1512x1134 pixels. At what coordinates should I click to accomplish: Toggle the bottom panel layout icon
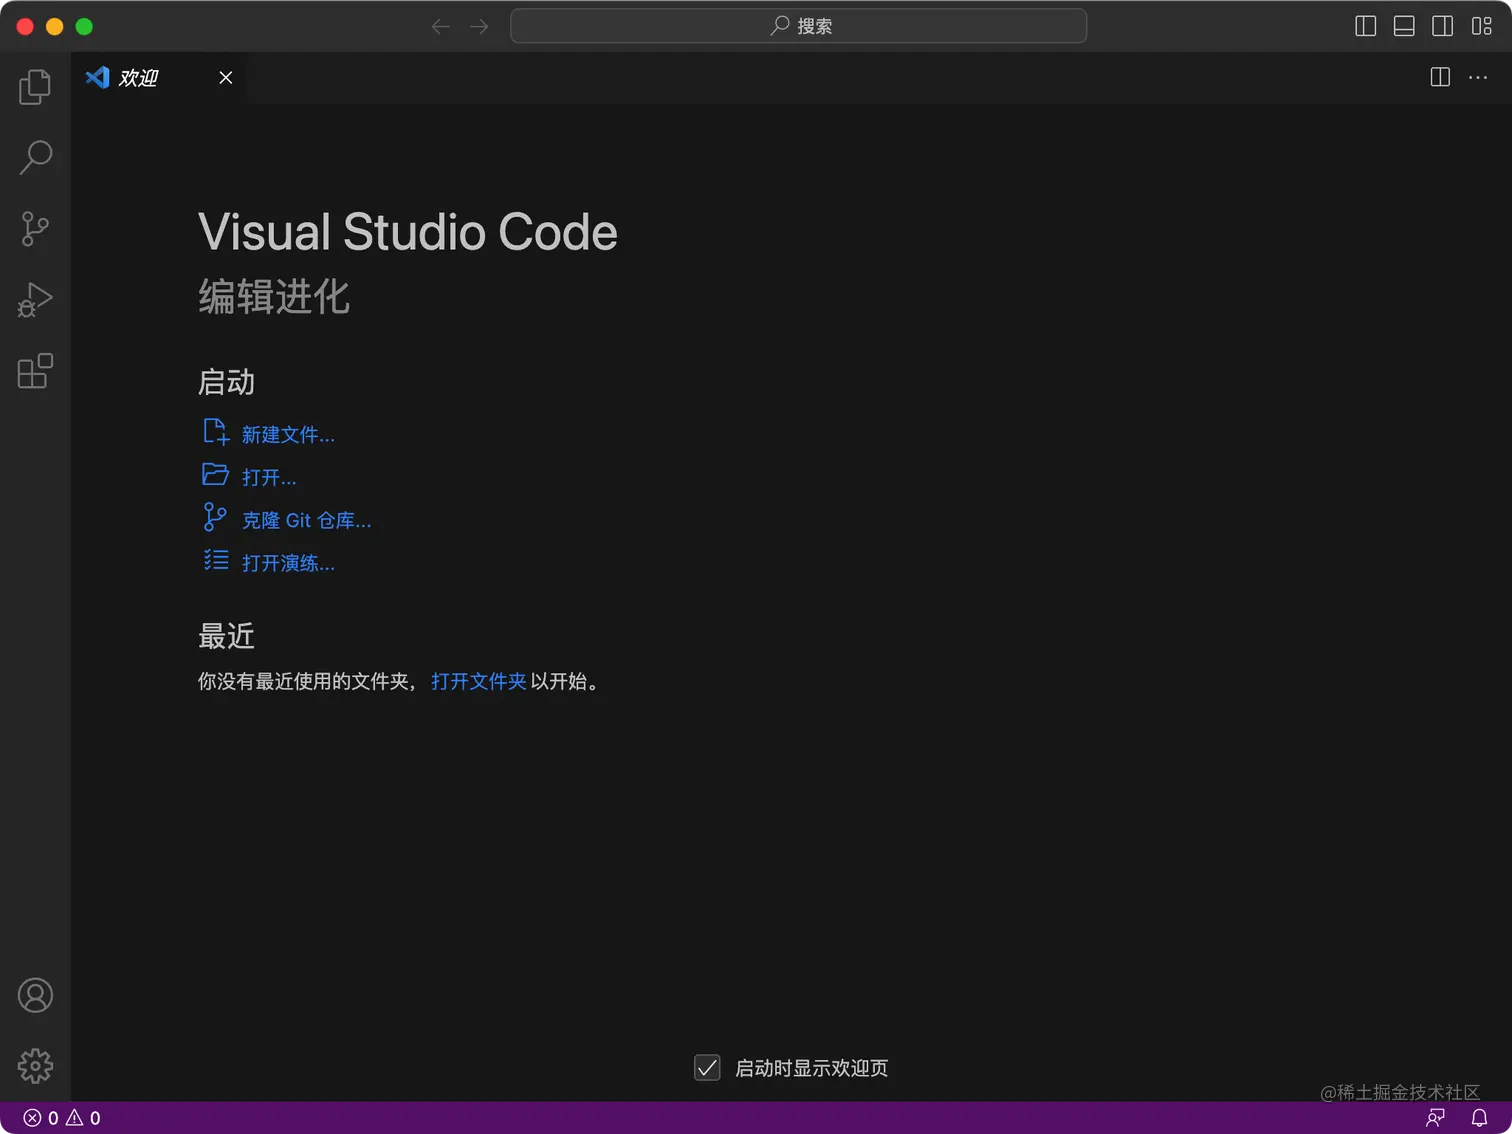pyautogui.click(x=1404, y=26)
